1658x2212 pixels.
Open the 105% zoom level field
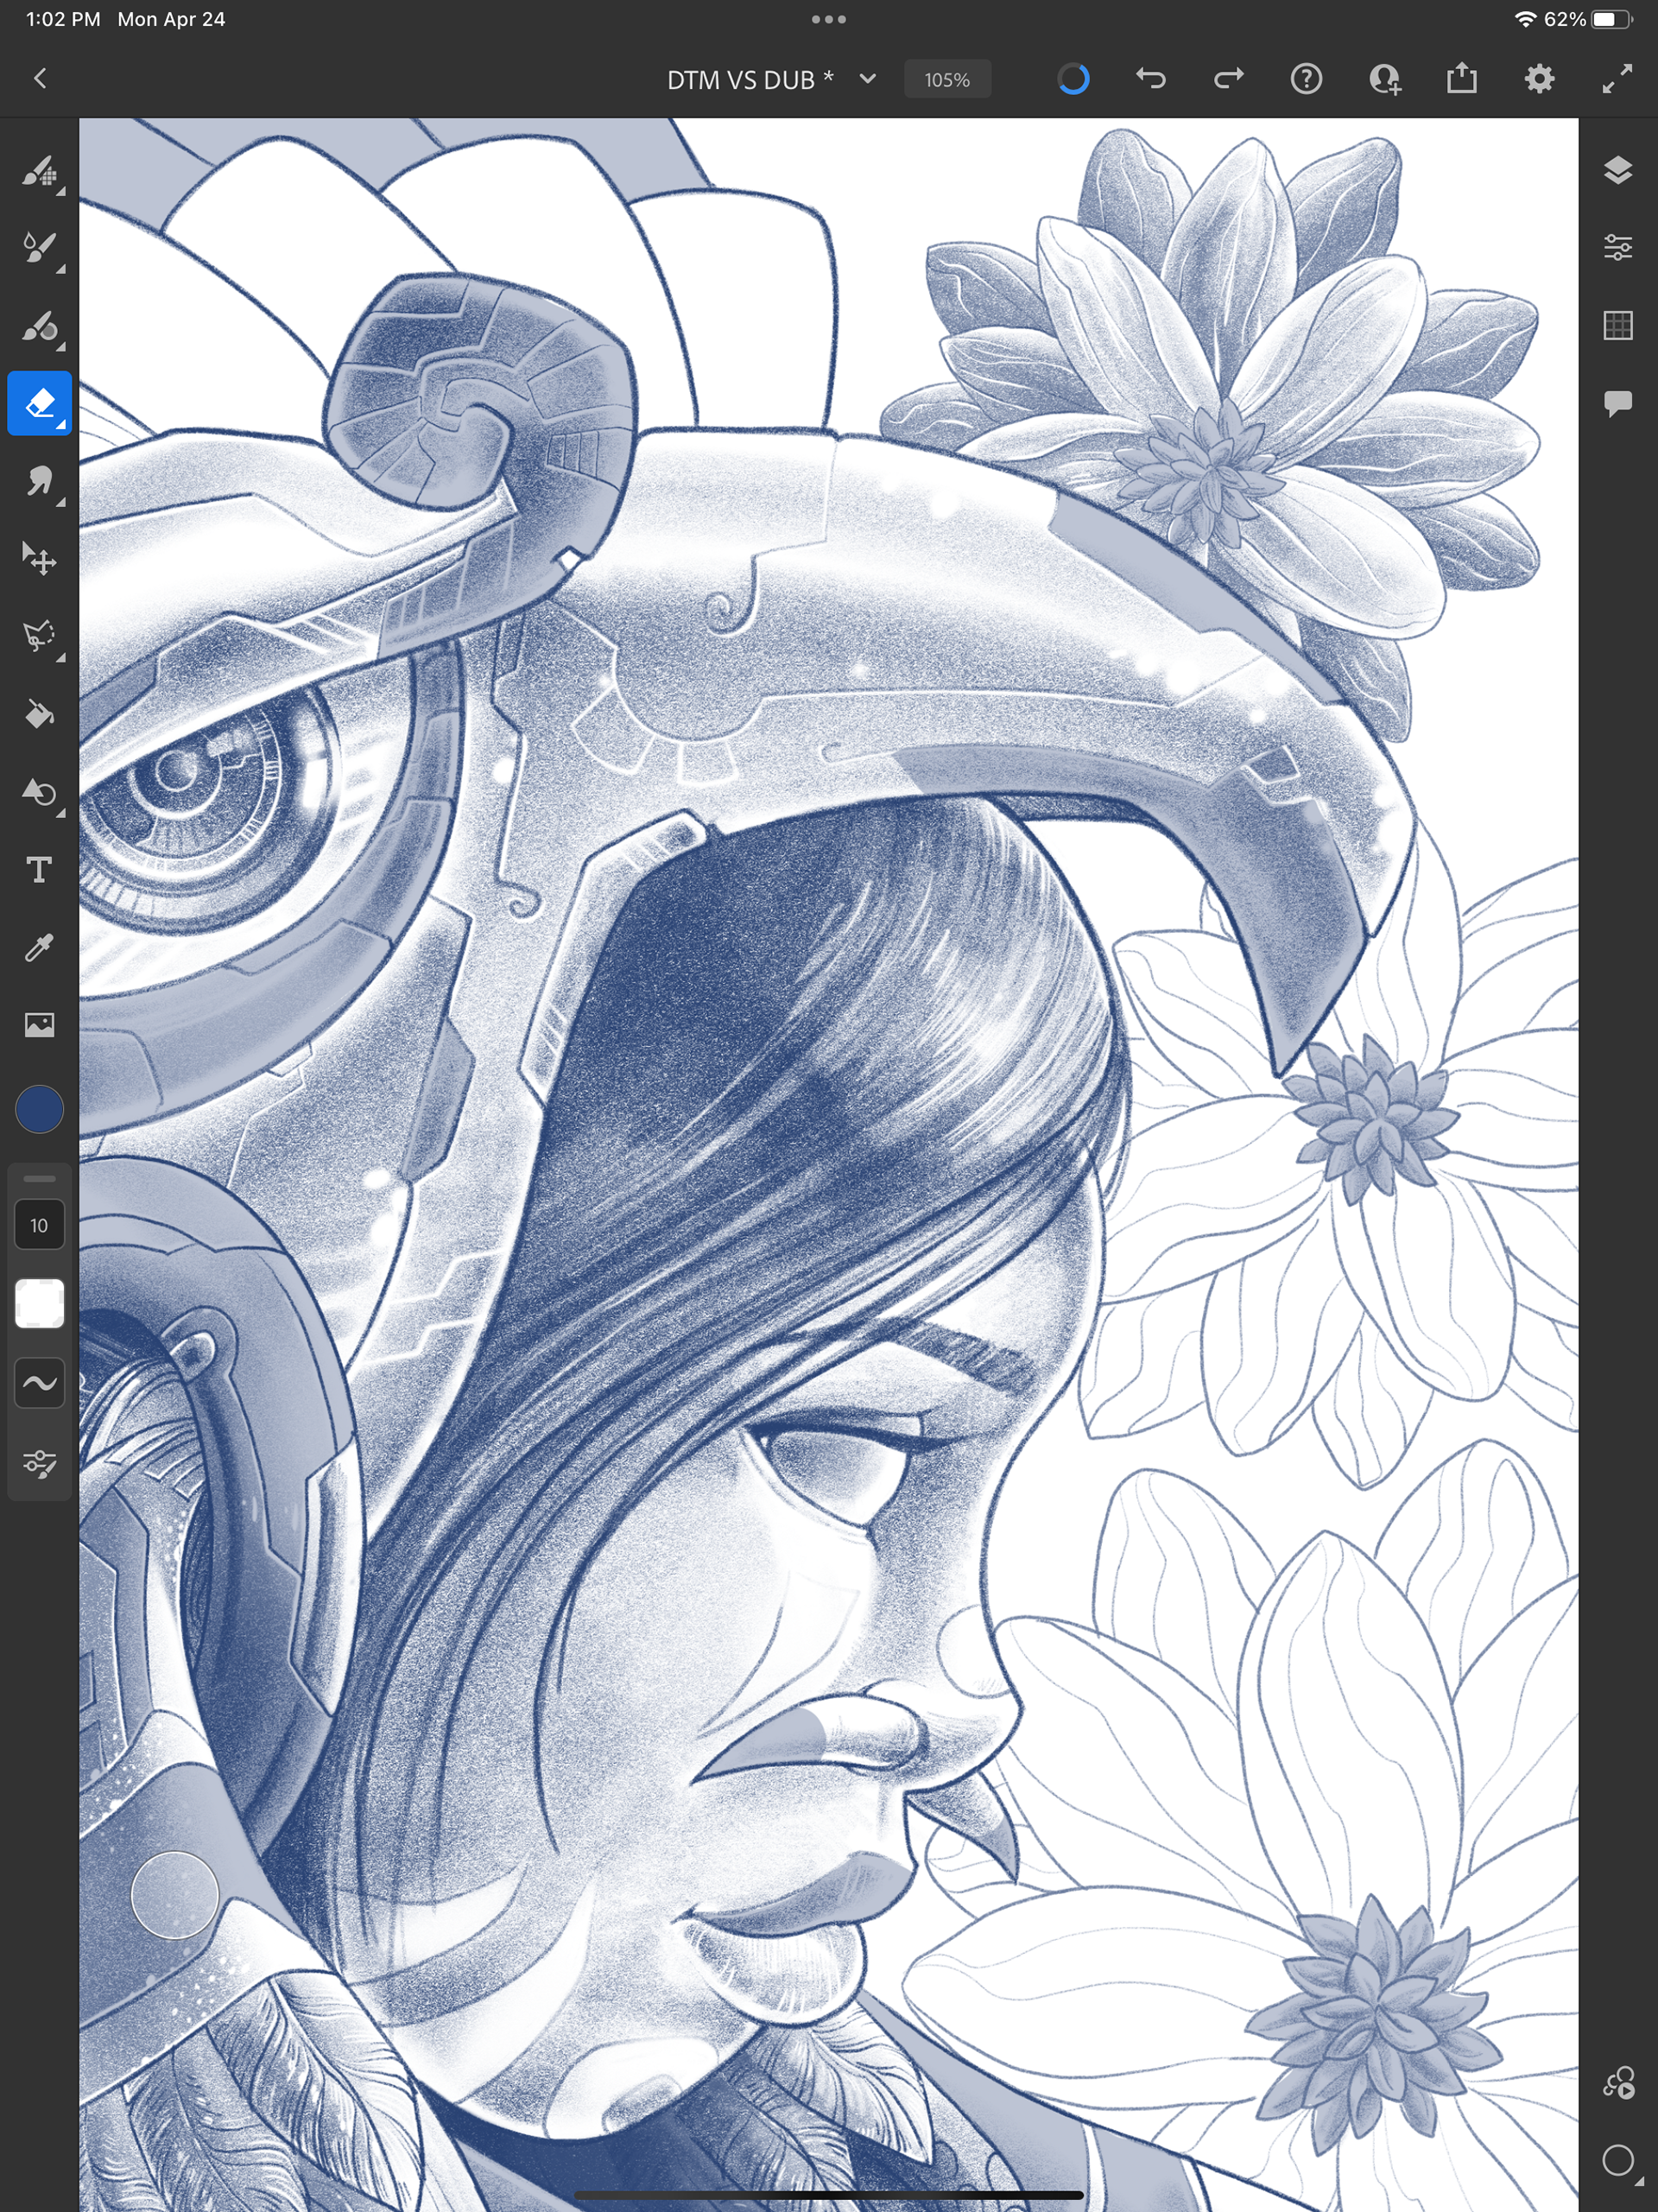tap(946, 80)
